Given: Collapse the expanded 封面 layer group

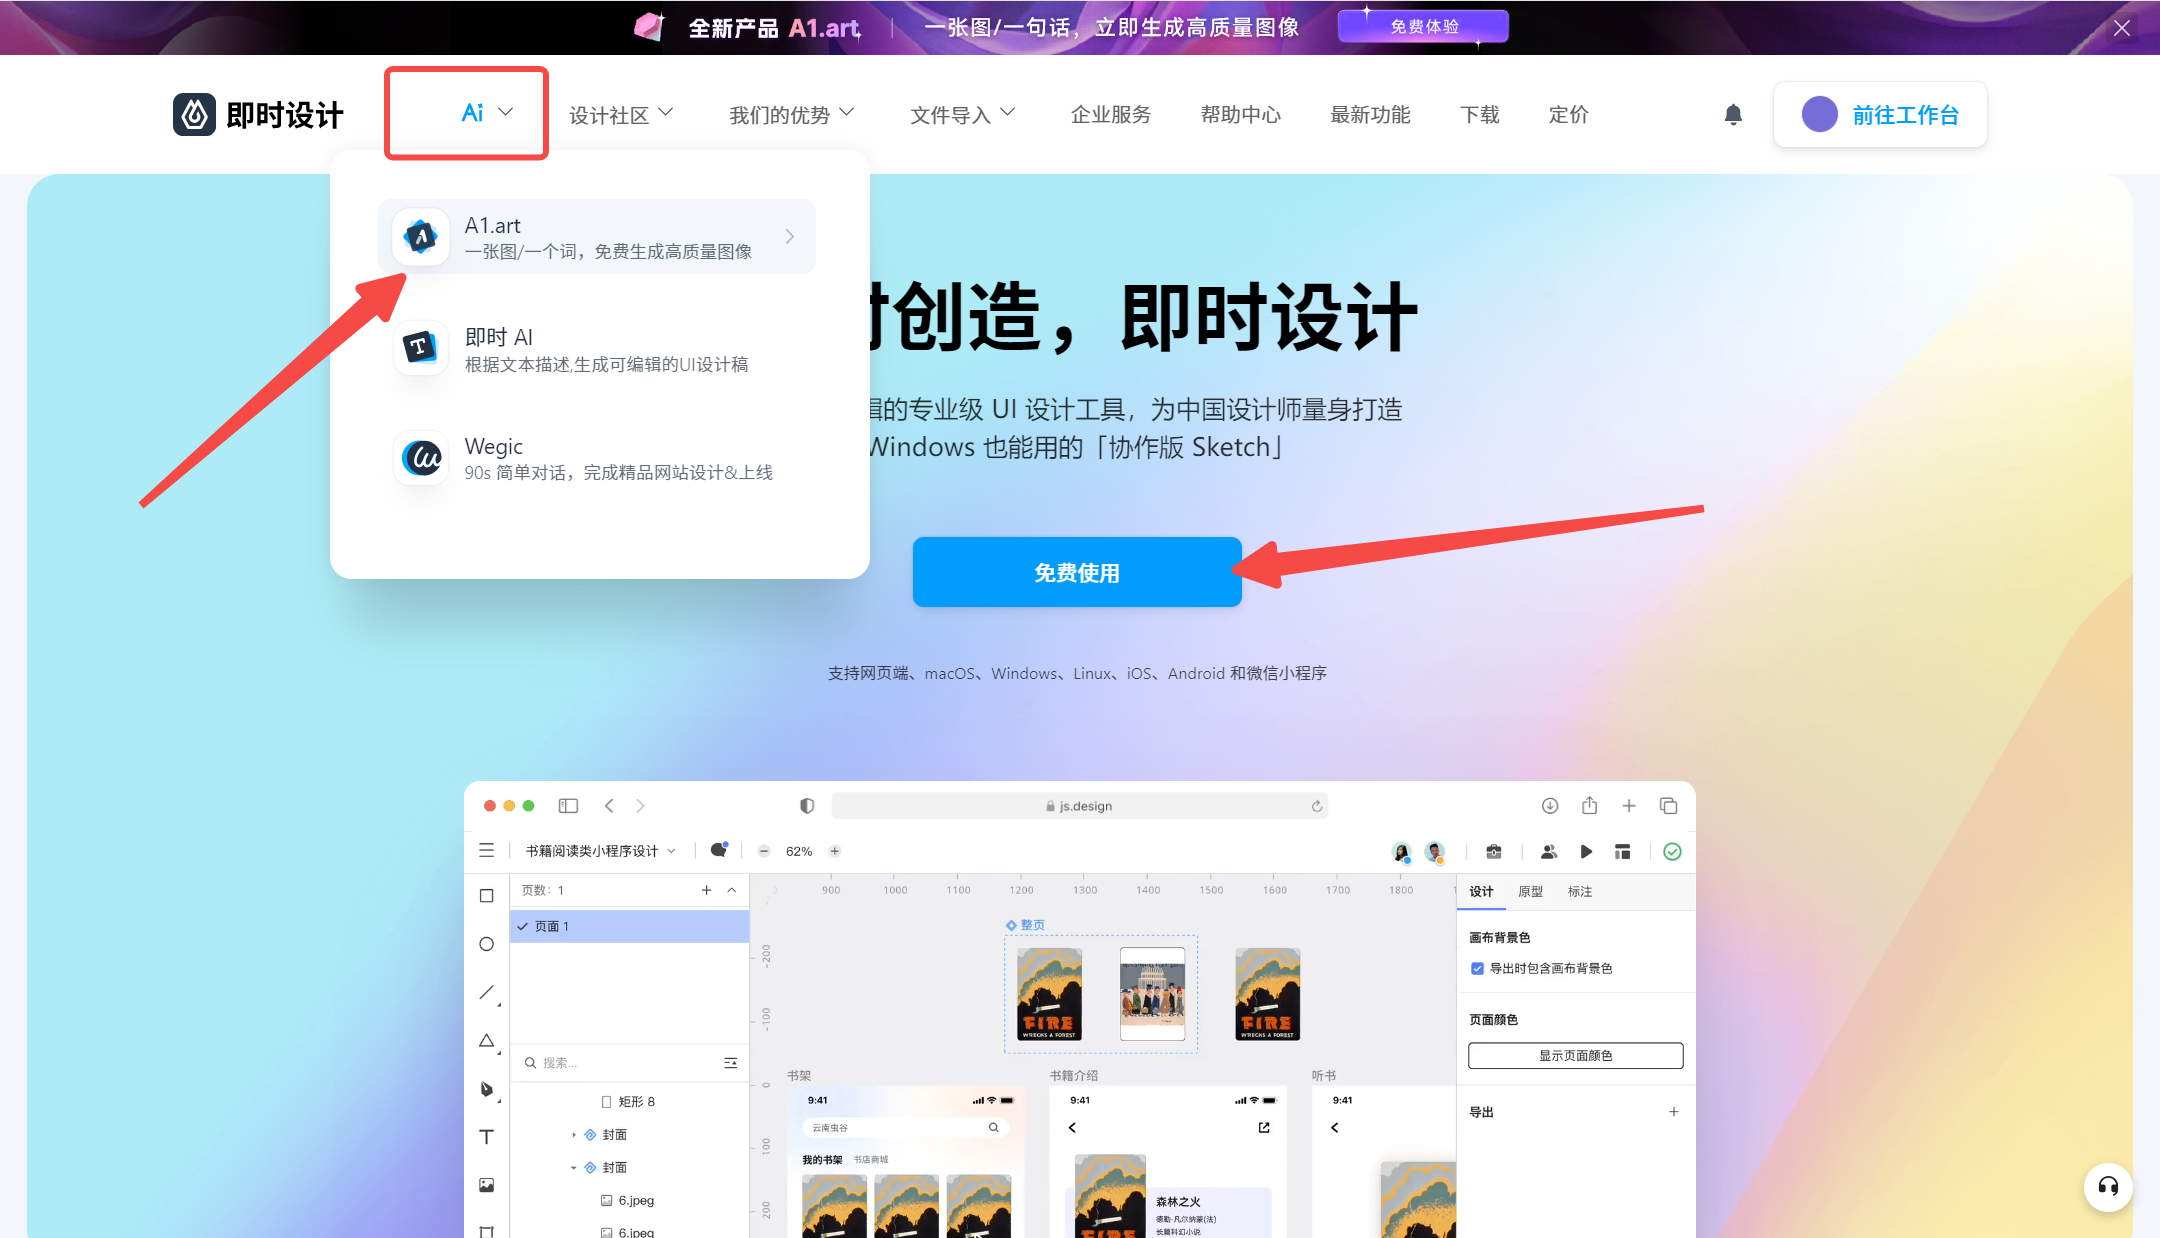Looking at the screenshot, I should tap(574, 1168).
